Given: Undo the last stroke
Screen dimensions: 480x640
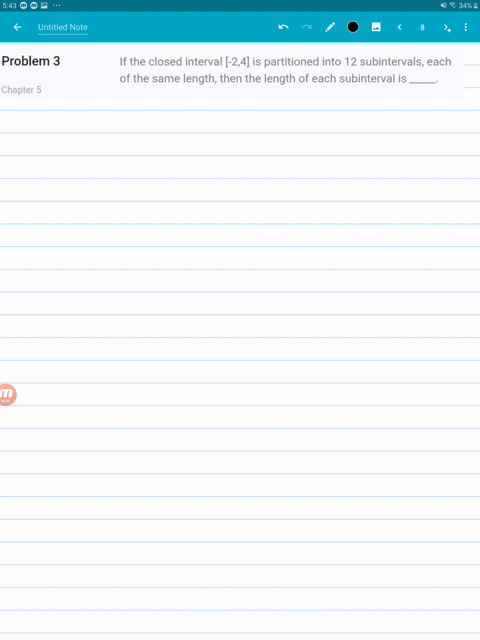Looking at the screenshot, I should (x=283, y=27).
